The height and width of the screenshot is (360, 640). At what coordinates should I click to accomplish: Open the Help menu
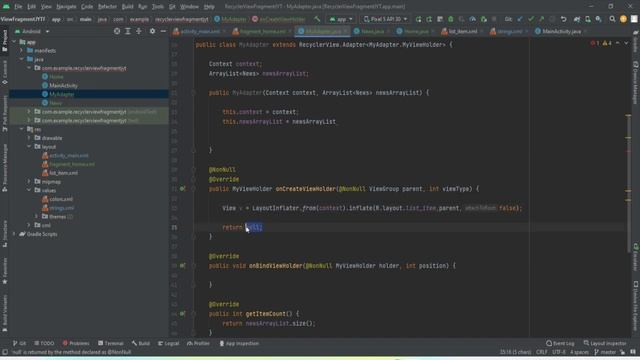[x=209, y=7]
